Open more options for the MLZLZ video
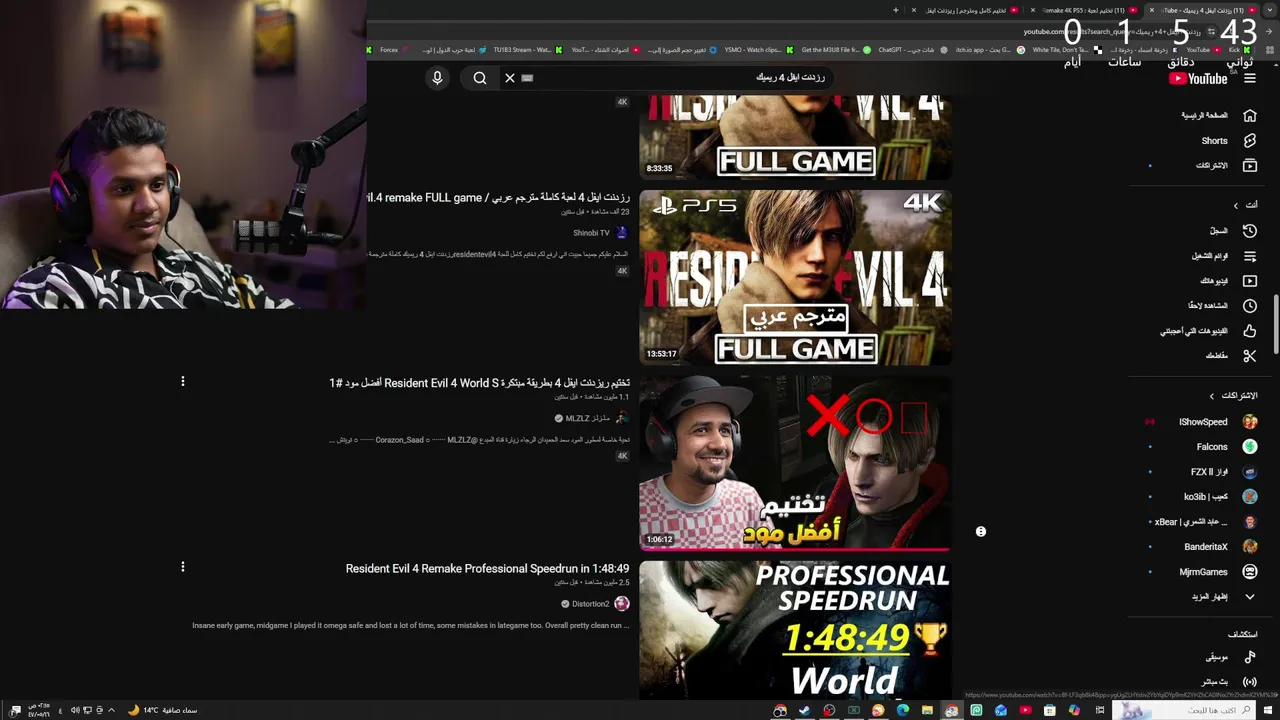This screenshot has width=1280, height=720. [x=183, y=382]
